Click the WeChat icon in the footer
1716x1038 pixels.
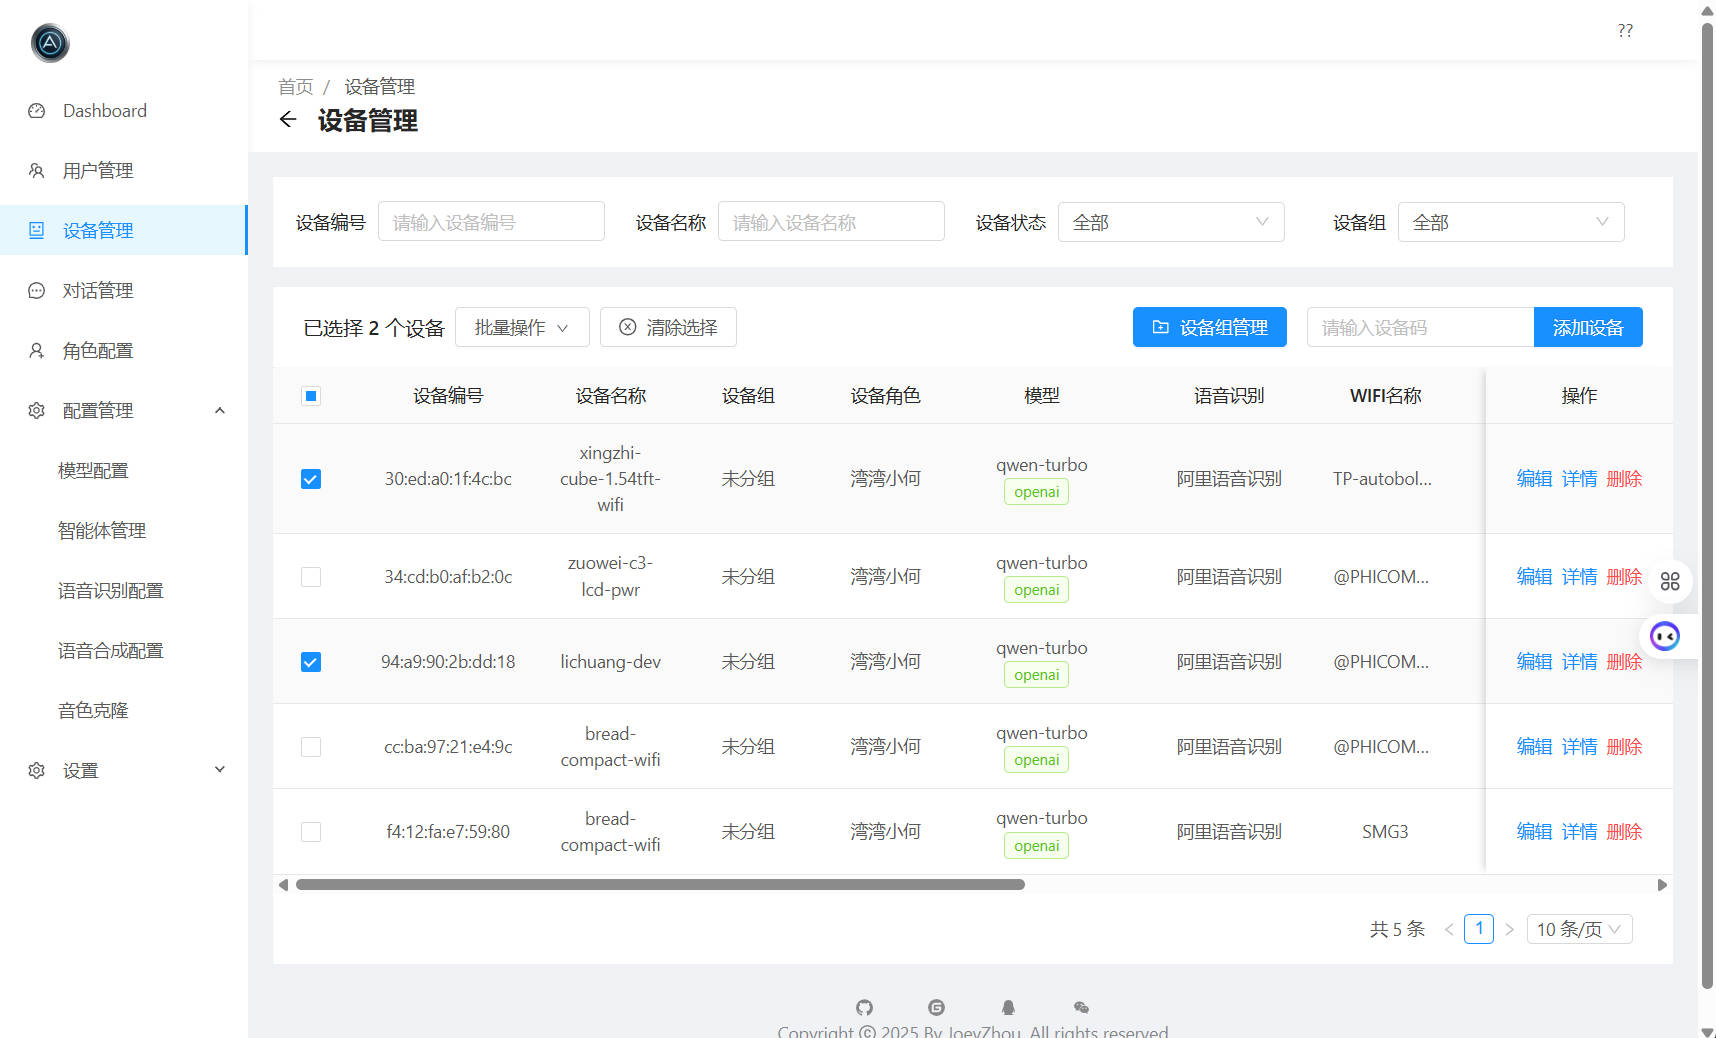1081,1007
